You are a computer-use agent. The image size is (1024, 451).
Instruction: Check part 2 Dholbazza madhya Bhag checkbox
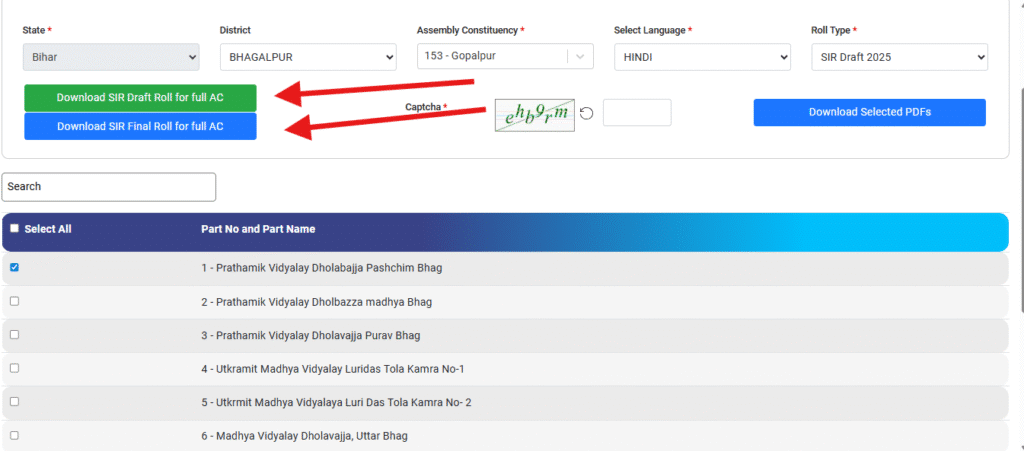tap(14, 301)
